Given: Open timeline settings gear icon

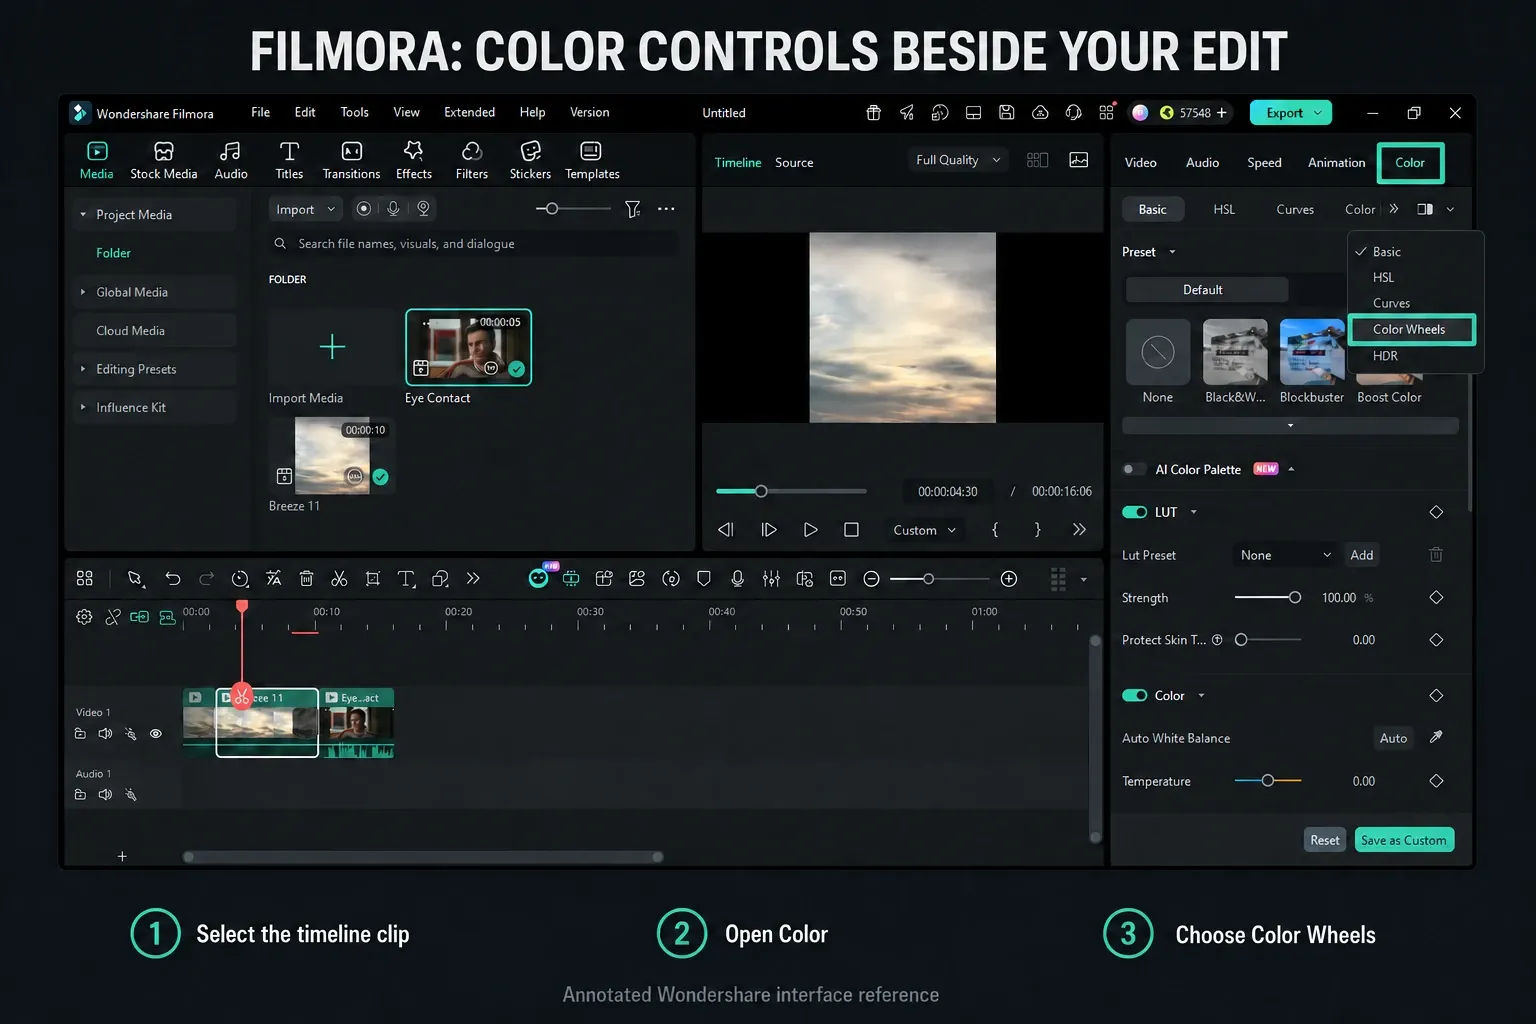Looking at the screenshot, I should (84, 617).
